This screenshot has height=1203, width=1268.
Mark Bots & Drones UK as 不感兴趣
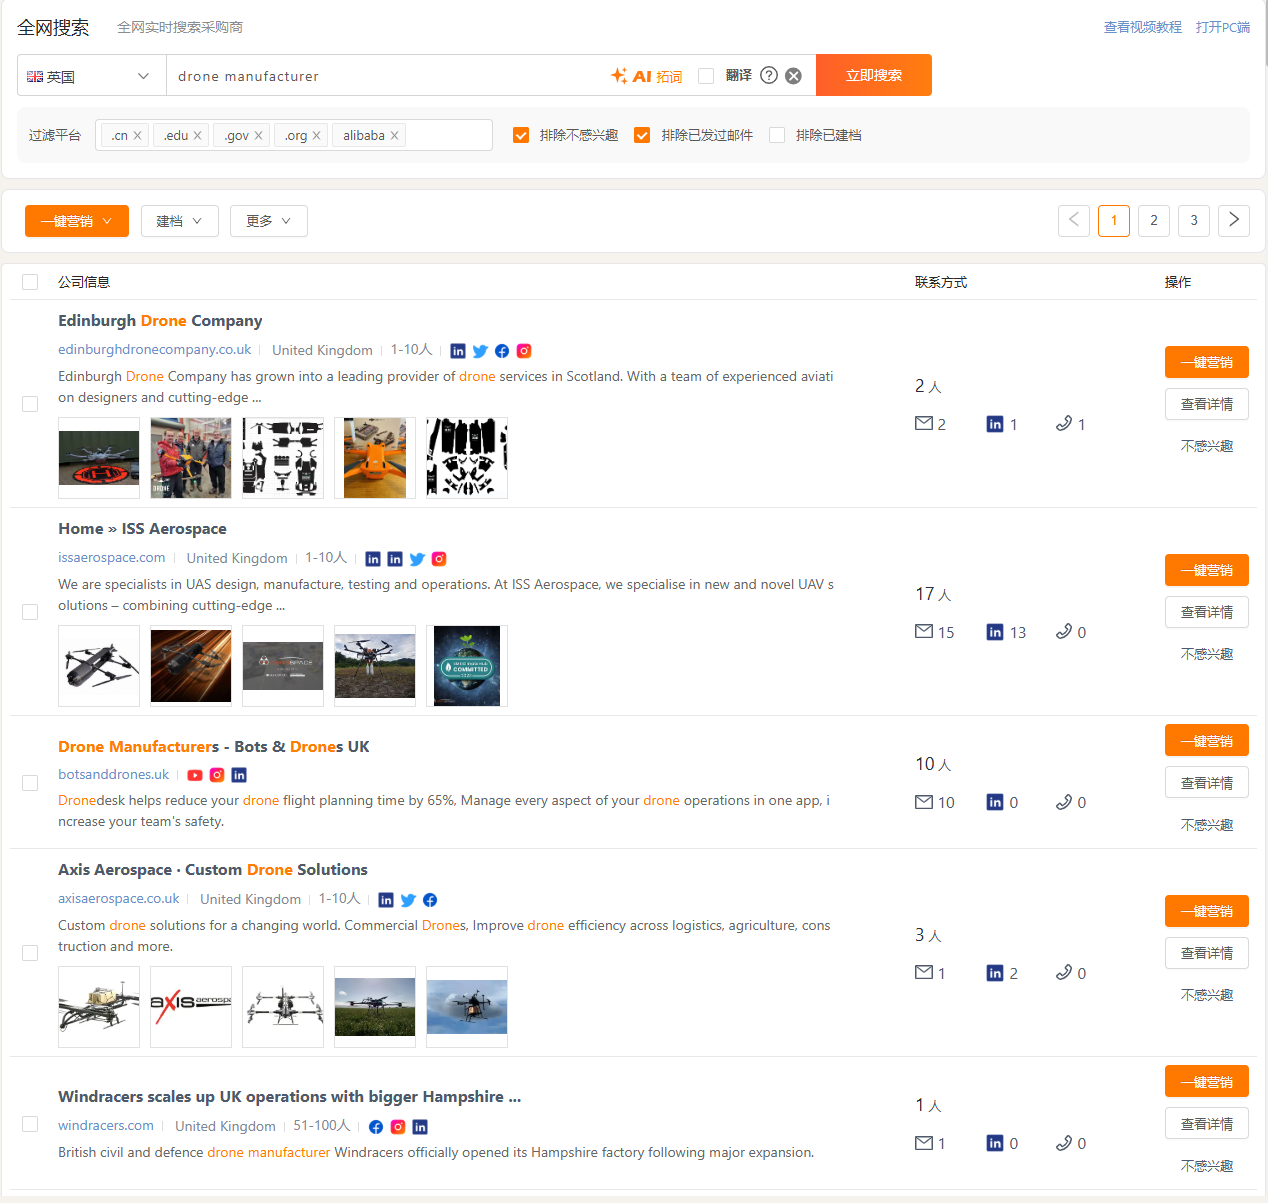(1207, 825)
